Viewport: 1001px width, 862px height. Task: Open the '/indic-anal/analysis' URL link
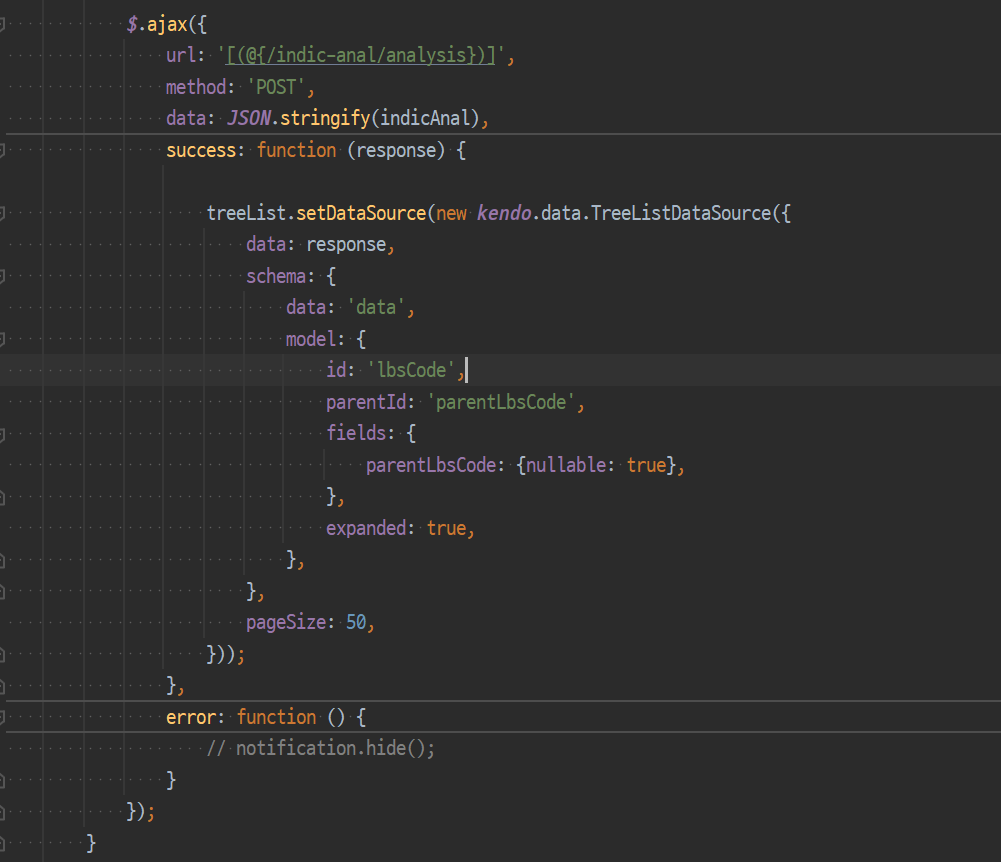[x=361, y=56]
